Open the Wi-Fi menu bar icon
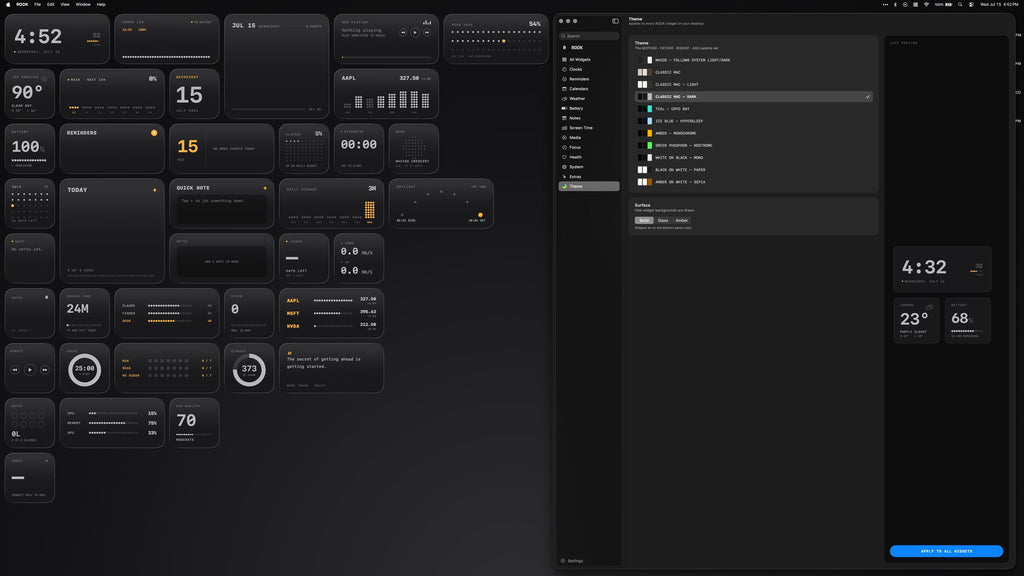The image size is (1024, 576). [926, 5]
